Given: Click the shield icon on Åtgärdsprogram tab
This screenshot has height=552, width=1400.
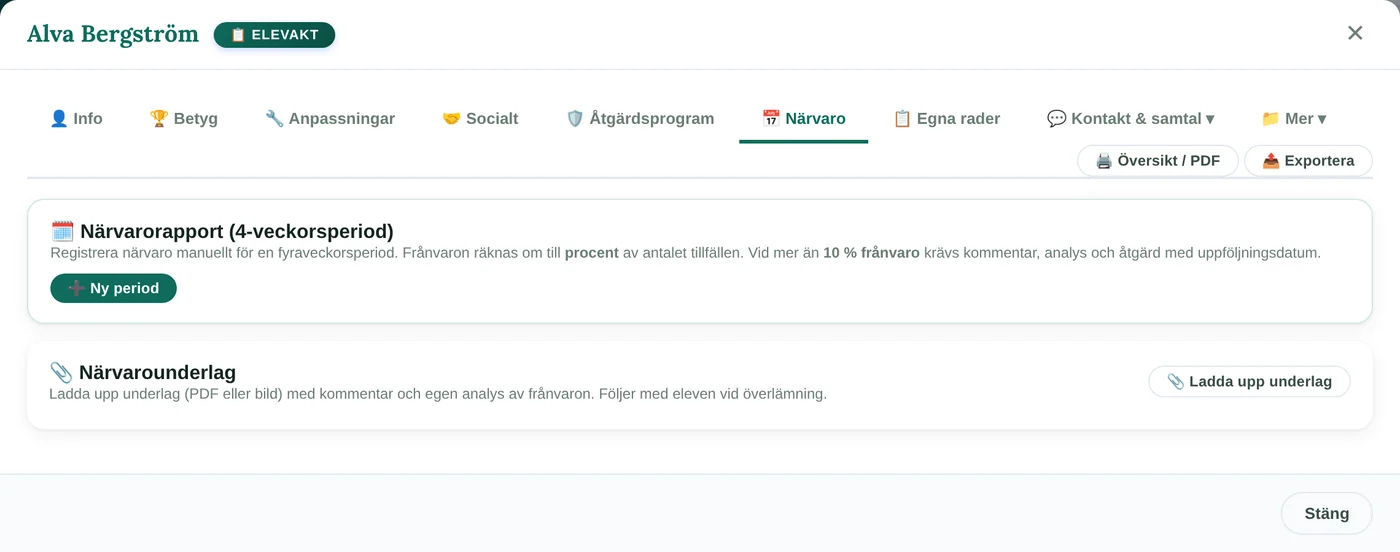Looking at the screenshot, I should tap(575, 118).
